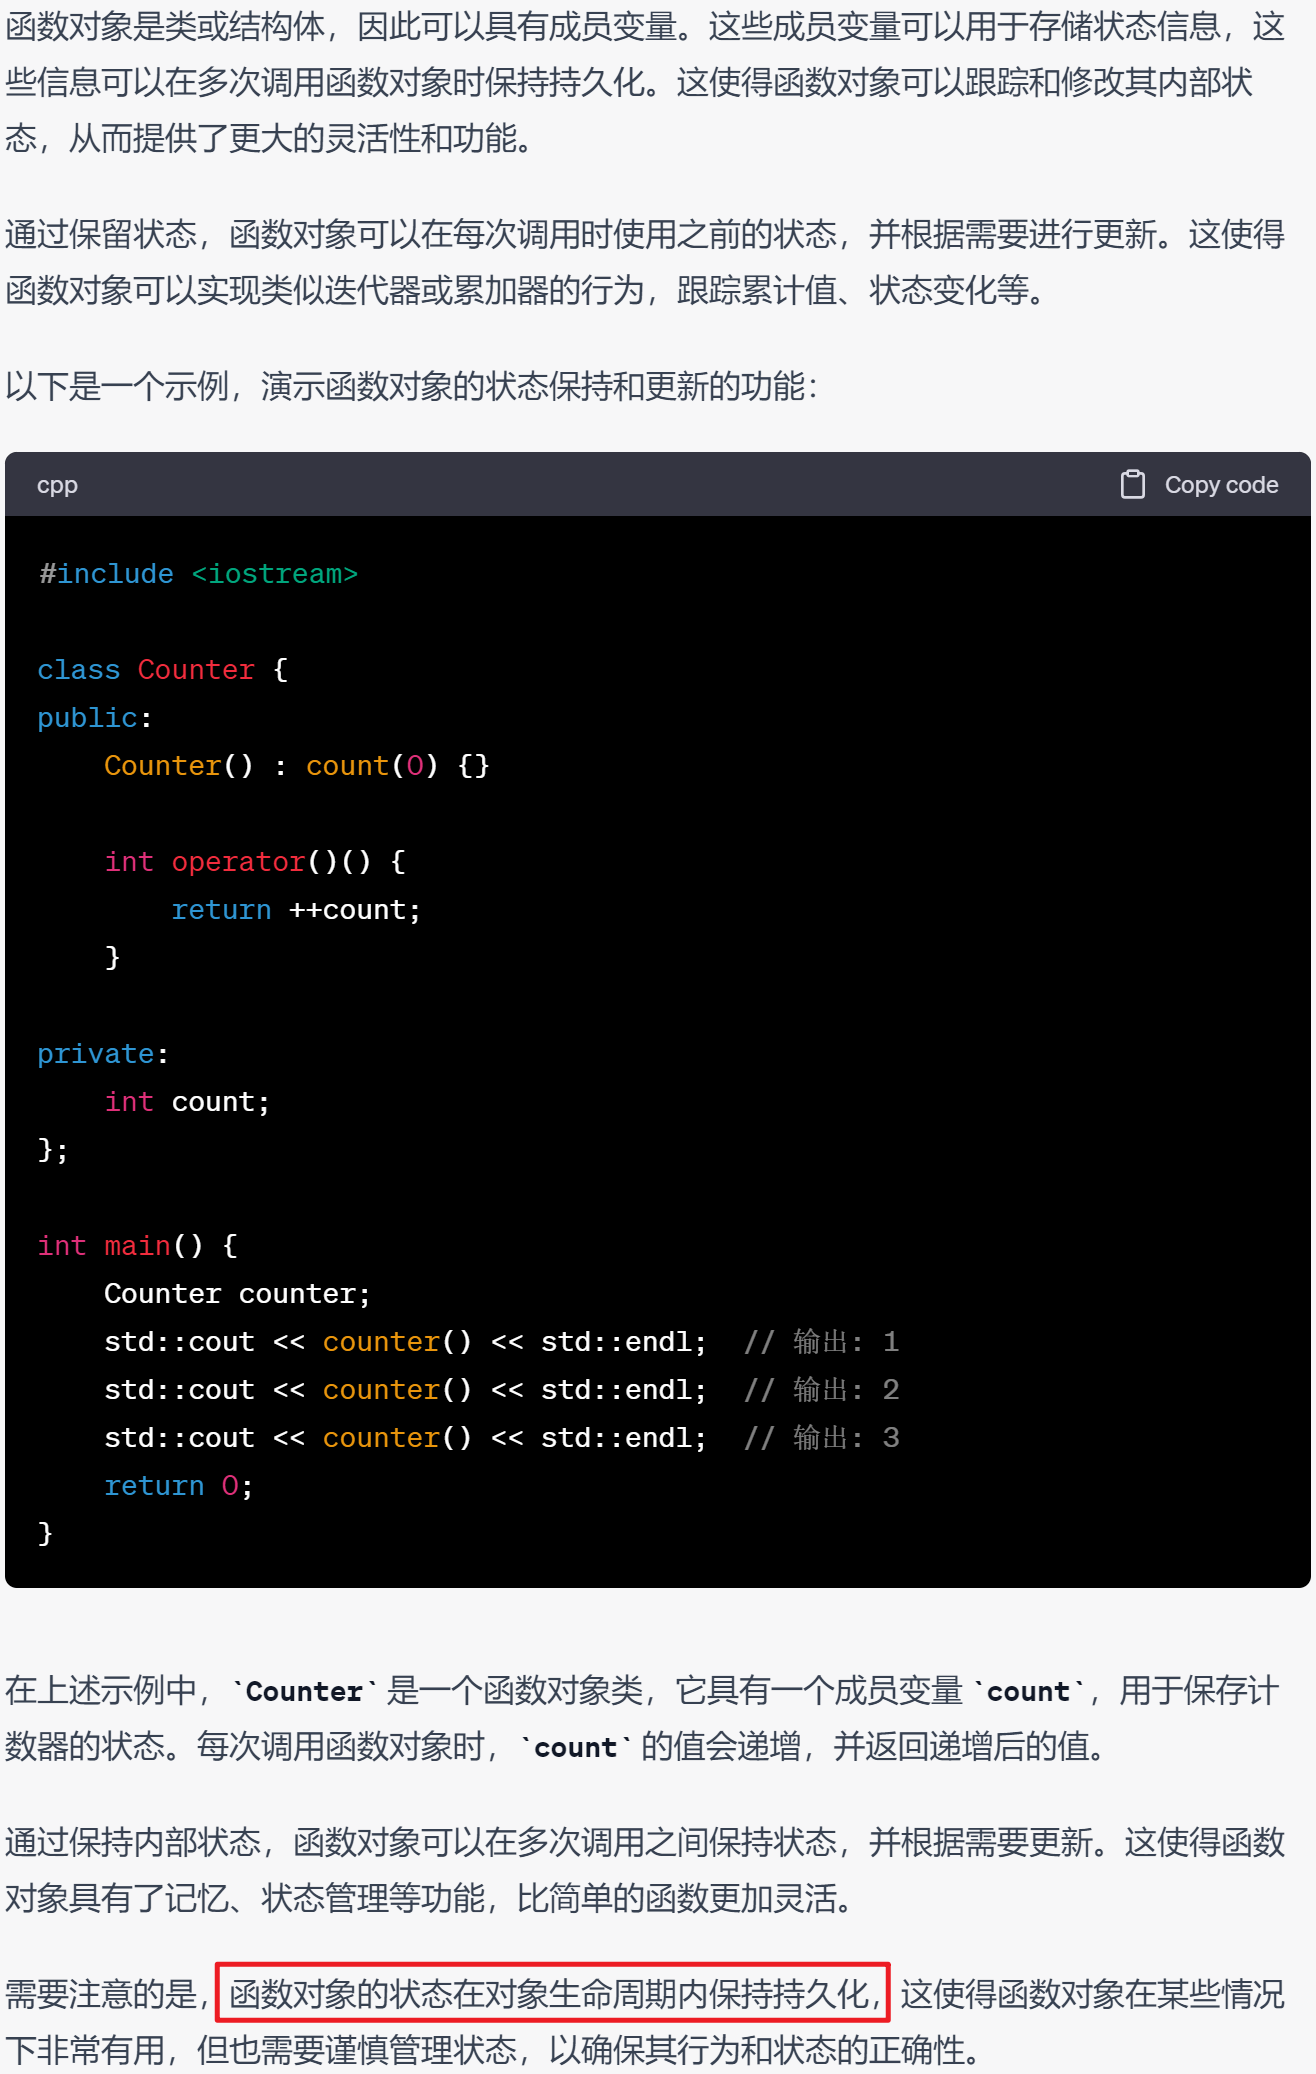Click the std::cout line commented 输出: 2
This screenshot has height=2074, width=1316.
[x=502, y=1390]
